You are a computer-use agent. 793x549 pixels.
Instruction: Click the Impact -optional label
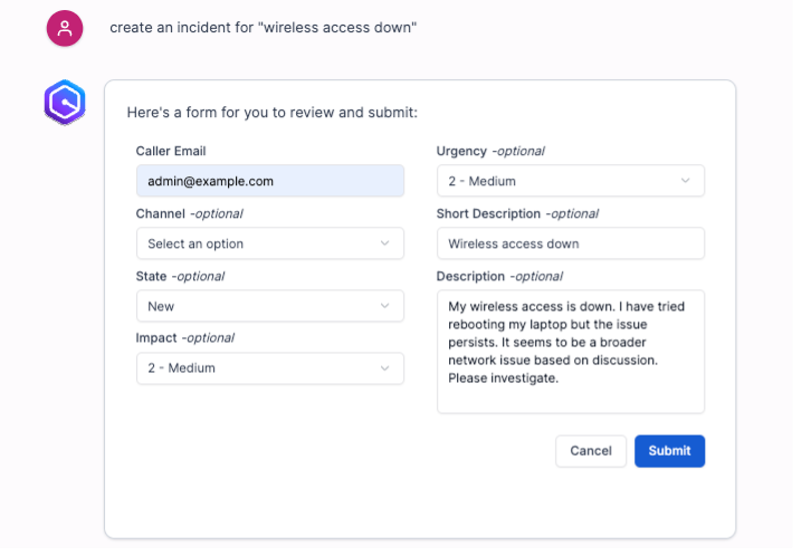[x=185, y=338]
